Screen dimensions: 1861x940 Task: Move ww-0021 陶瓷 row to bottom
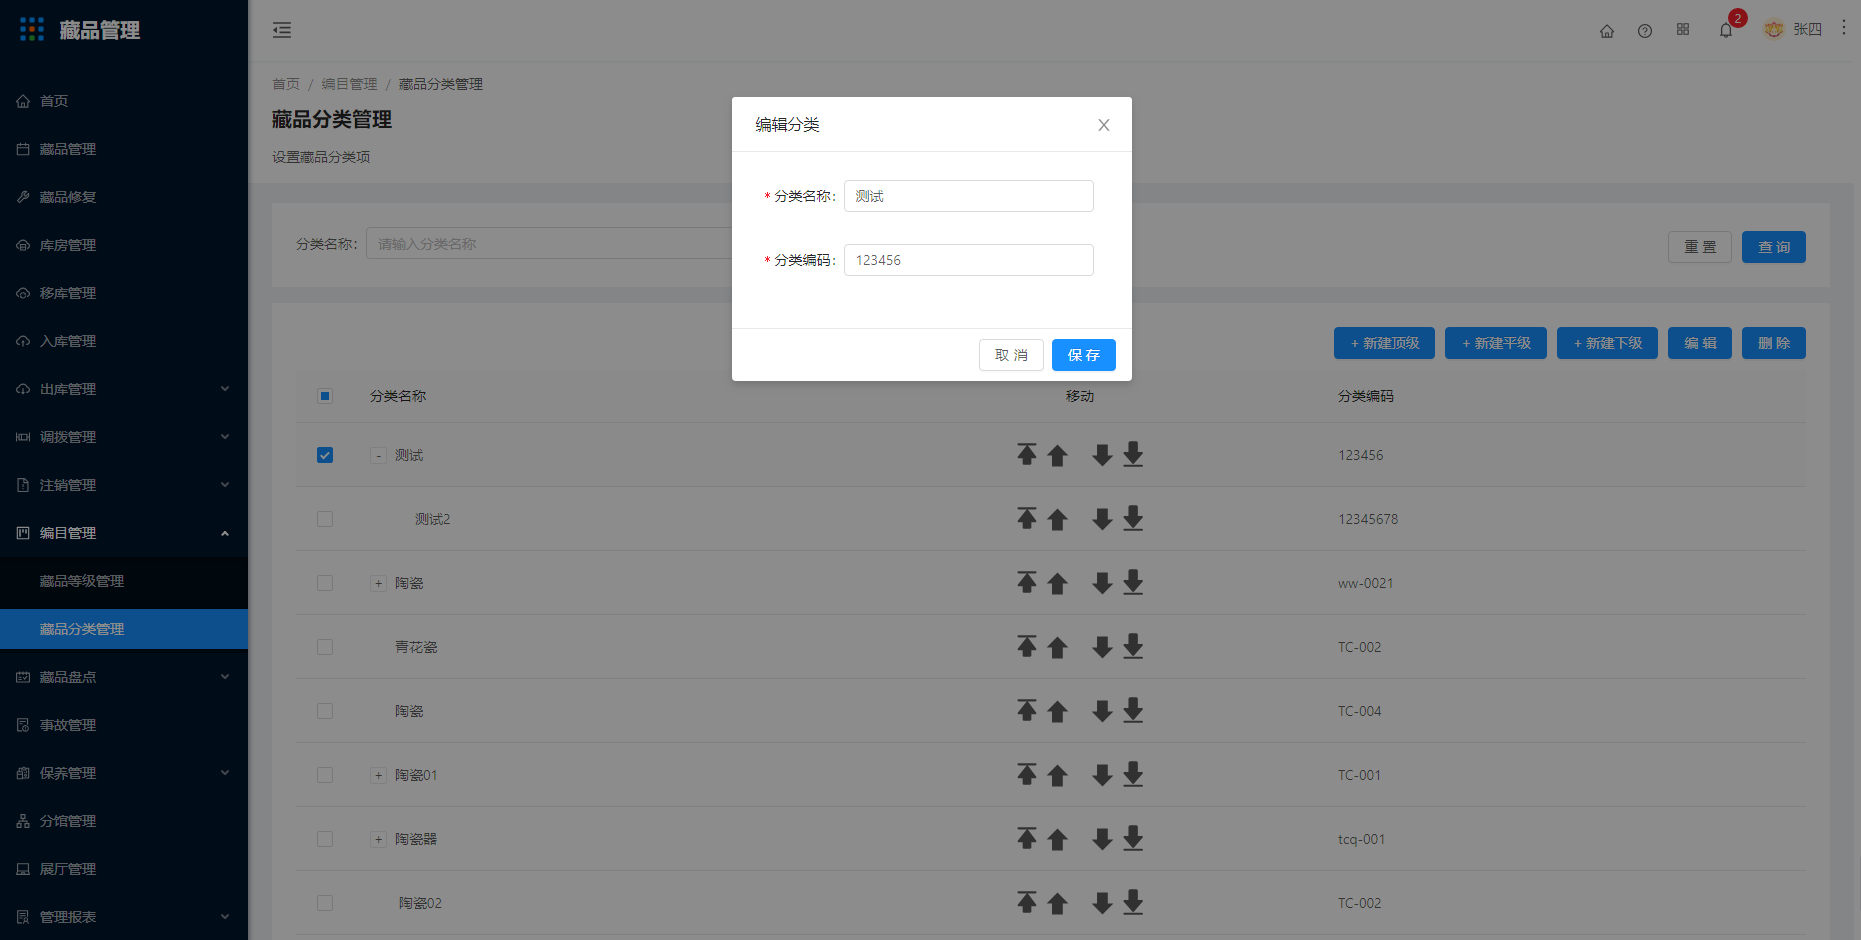point(1133,583)
